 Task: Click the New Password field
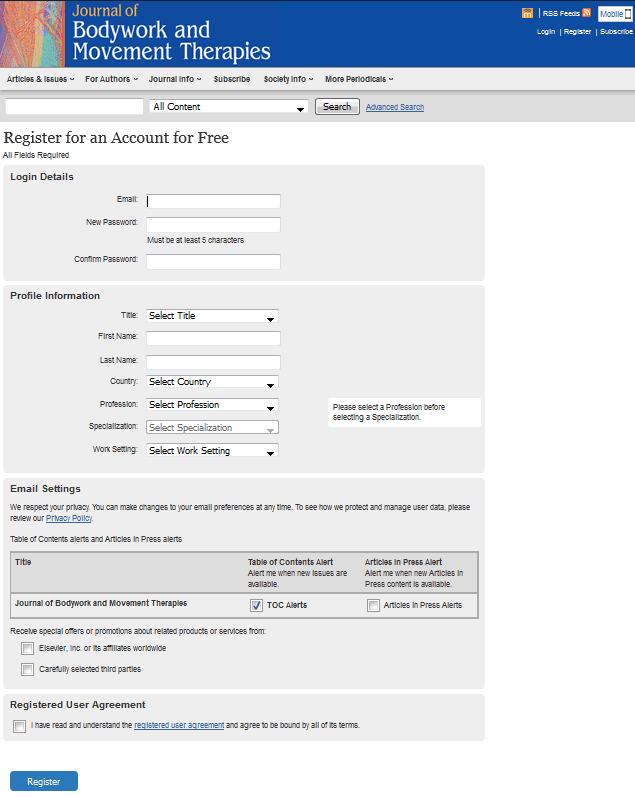coord(214,225)
